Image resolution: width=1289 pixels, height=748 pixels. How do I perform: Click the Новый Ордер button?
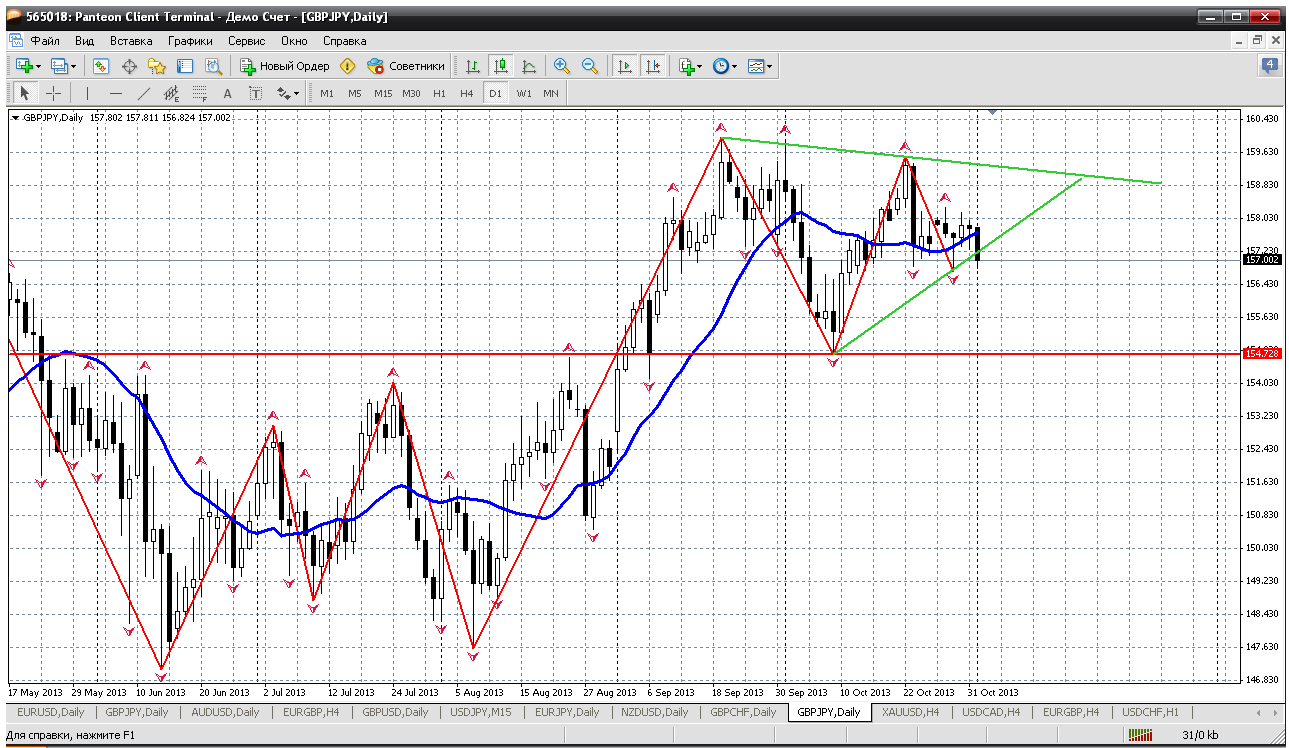tap(285, 66)
